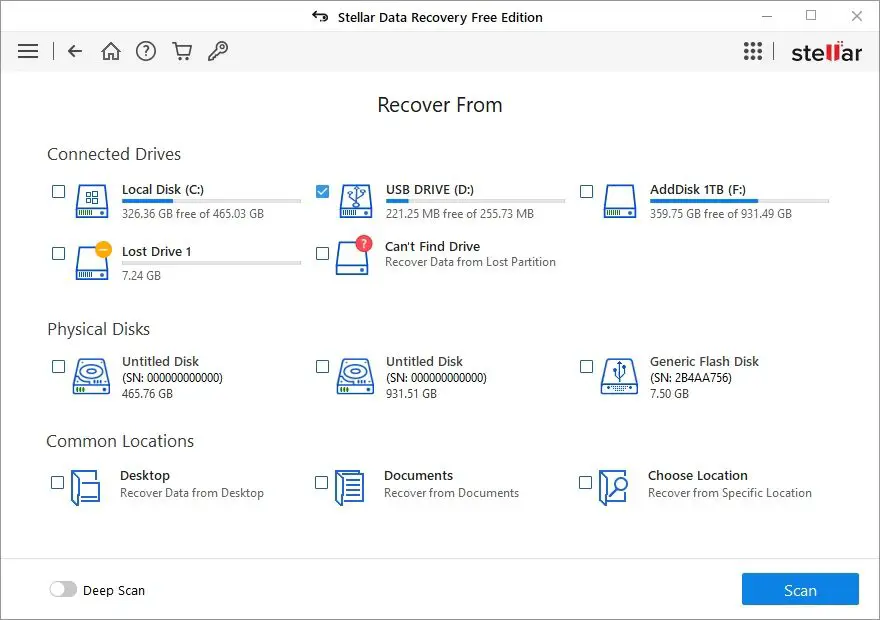Click '(SN: 2B4AA756)' serial text

pyautogui.click(x=691, y=378)
